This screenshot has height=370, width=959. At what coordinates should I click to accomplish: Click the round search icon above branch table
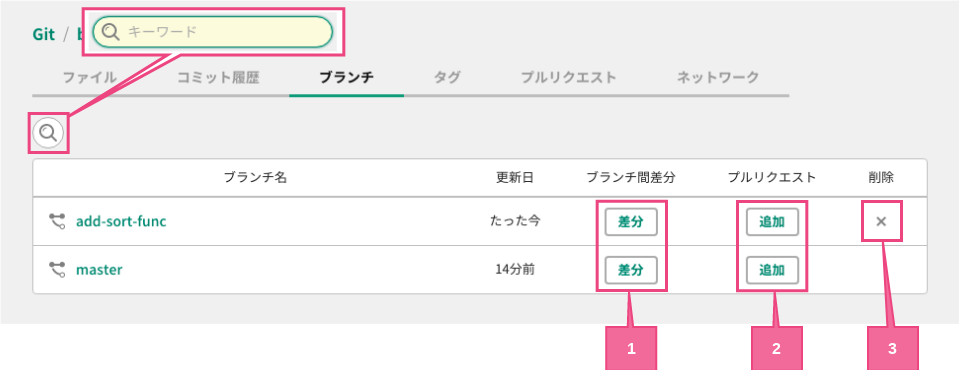coord(48,132)
